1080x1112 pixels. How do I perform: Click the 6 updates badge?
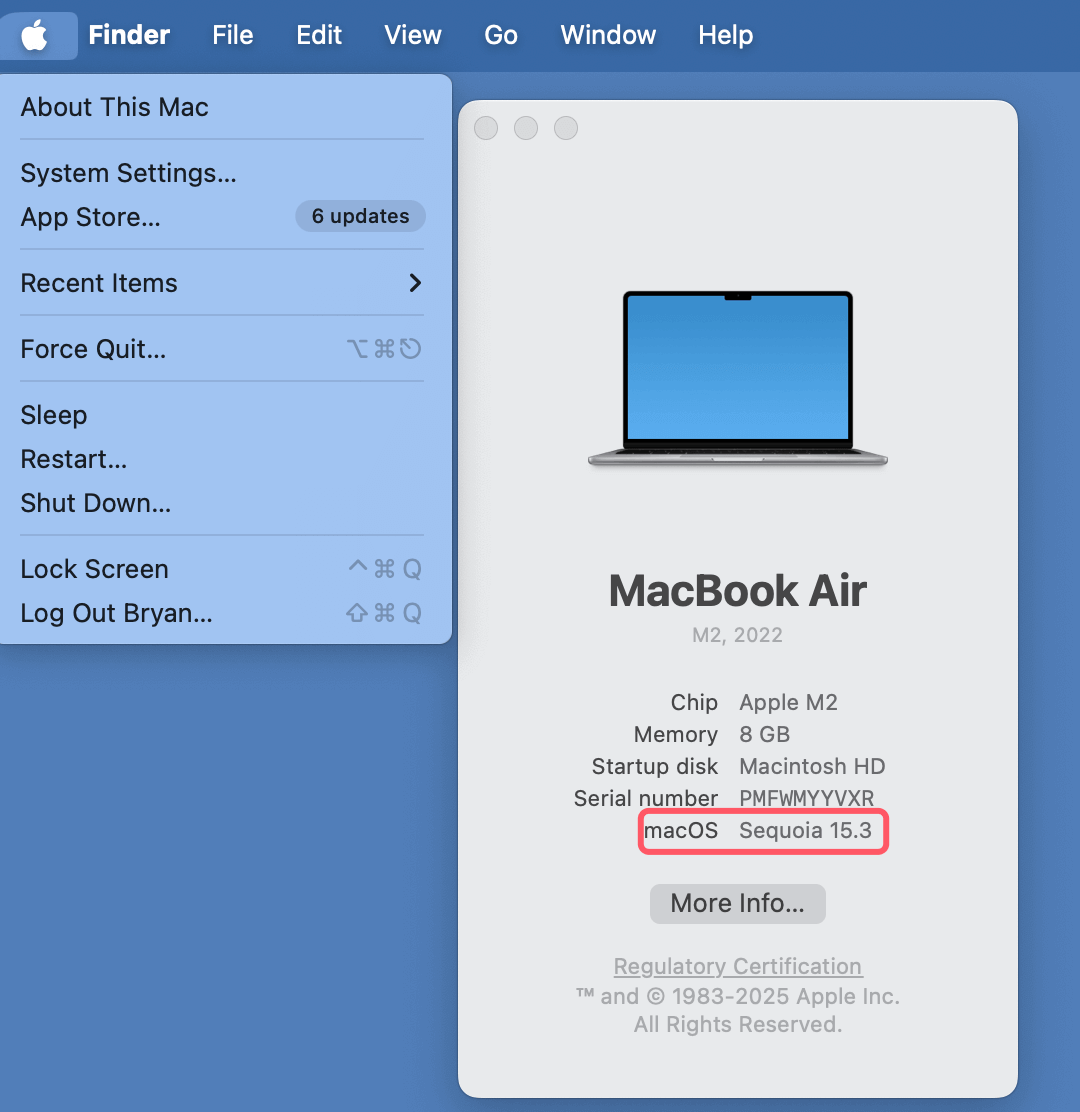tap(360, 216)
